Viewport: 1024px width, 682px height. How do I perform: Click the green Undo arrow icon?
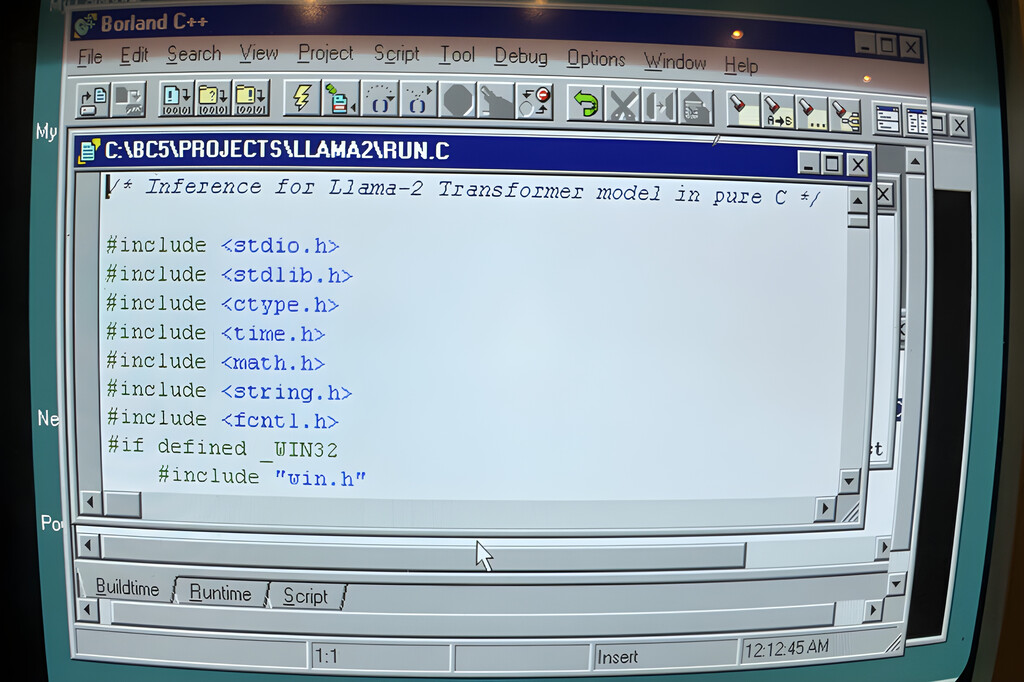585,104
